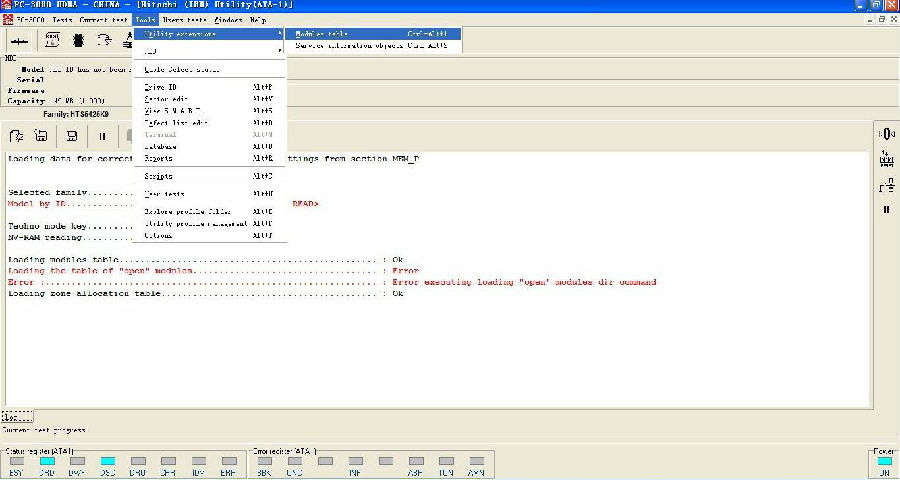Click the module-row icon in right sidebar
The image size is (900, 480).
click(887, 159)
